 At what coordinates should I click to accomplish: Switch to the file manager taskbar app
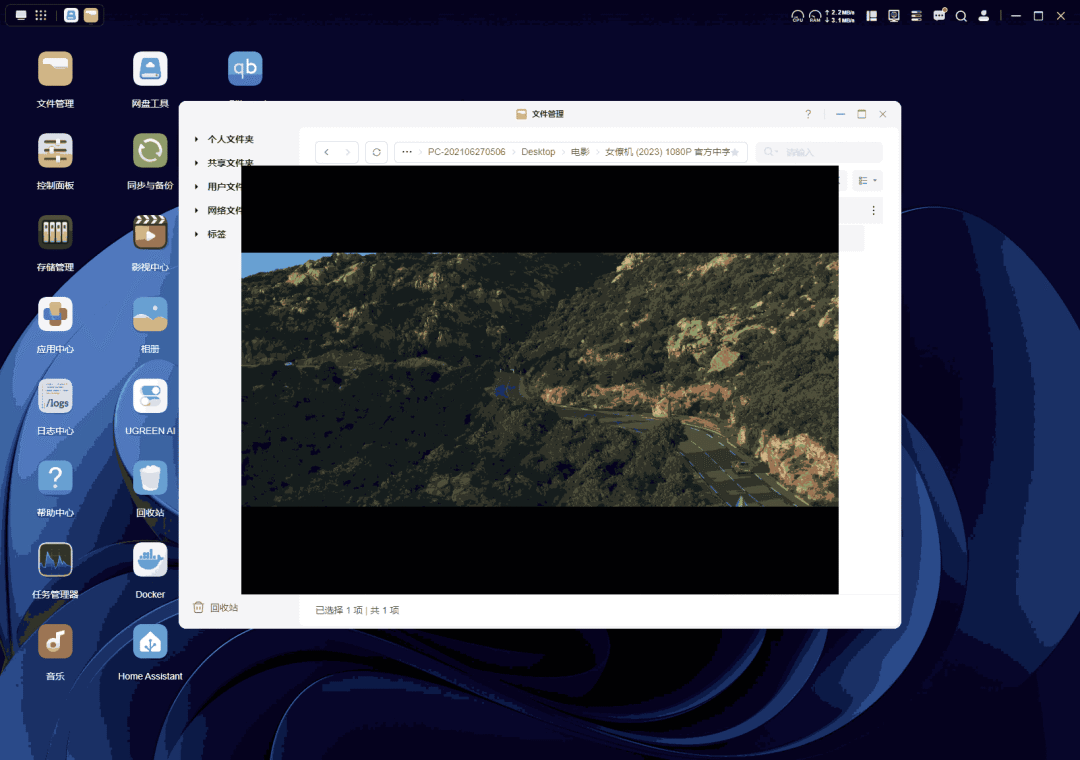pos(91,15)
